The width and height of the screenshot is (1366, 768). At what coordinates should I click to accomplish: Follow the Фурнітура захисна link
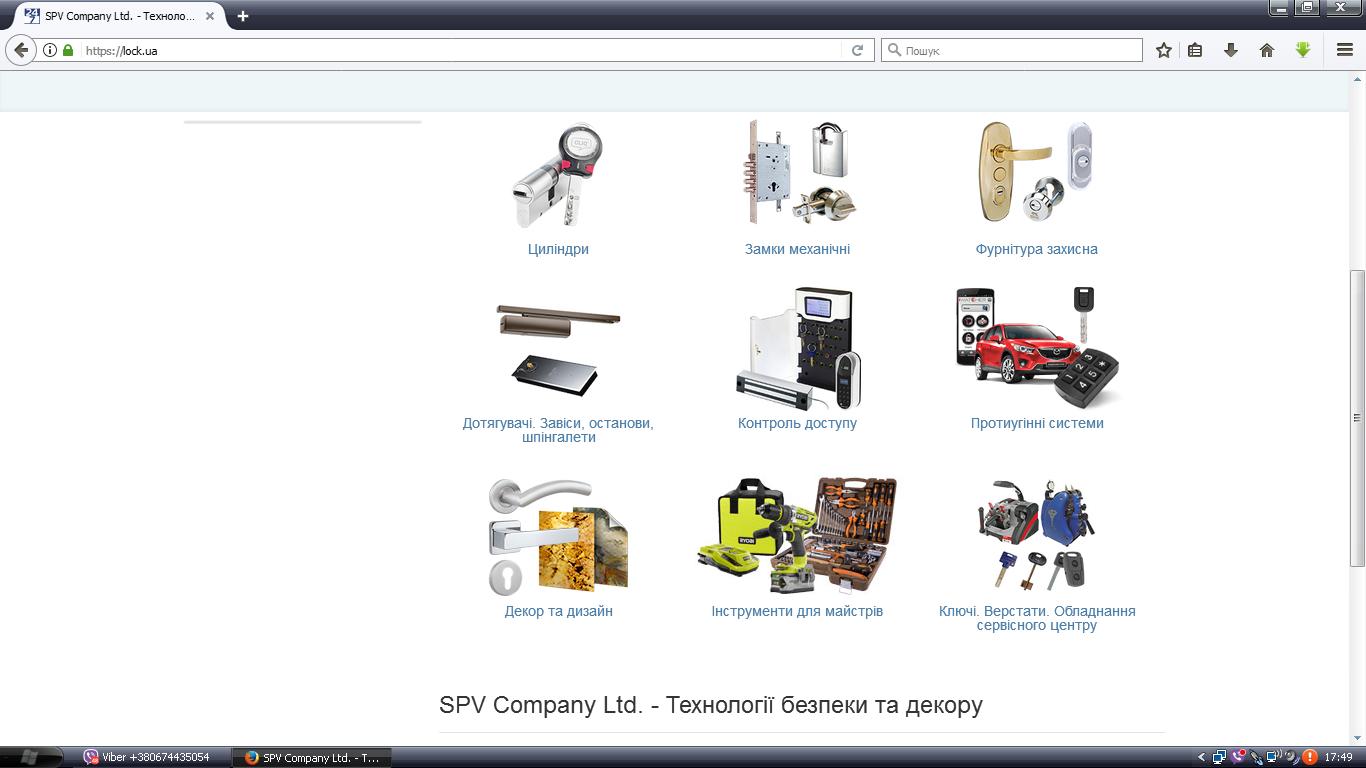1037,249
